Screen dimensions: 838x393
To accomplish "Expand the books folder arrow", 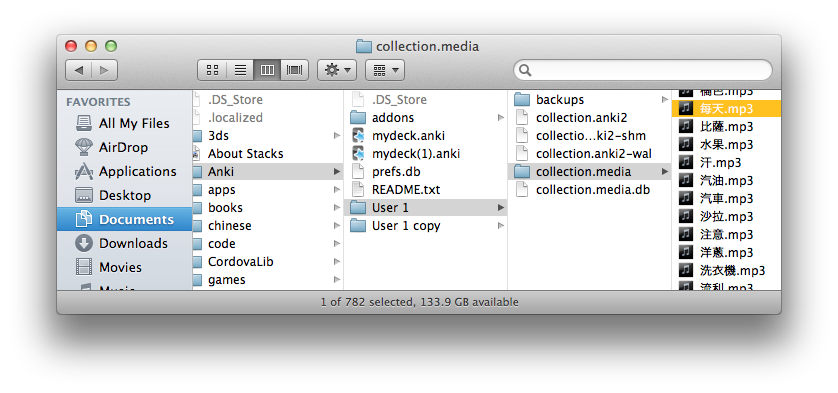I will (337, 207).
